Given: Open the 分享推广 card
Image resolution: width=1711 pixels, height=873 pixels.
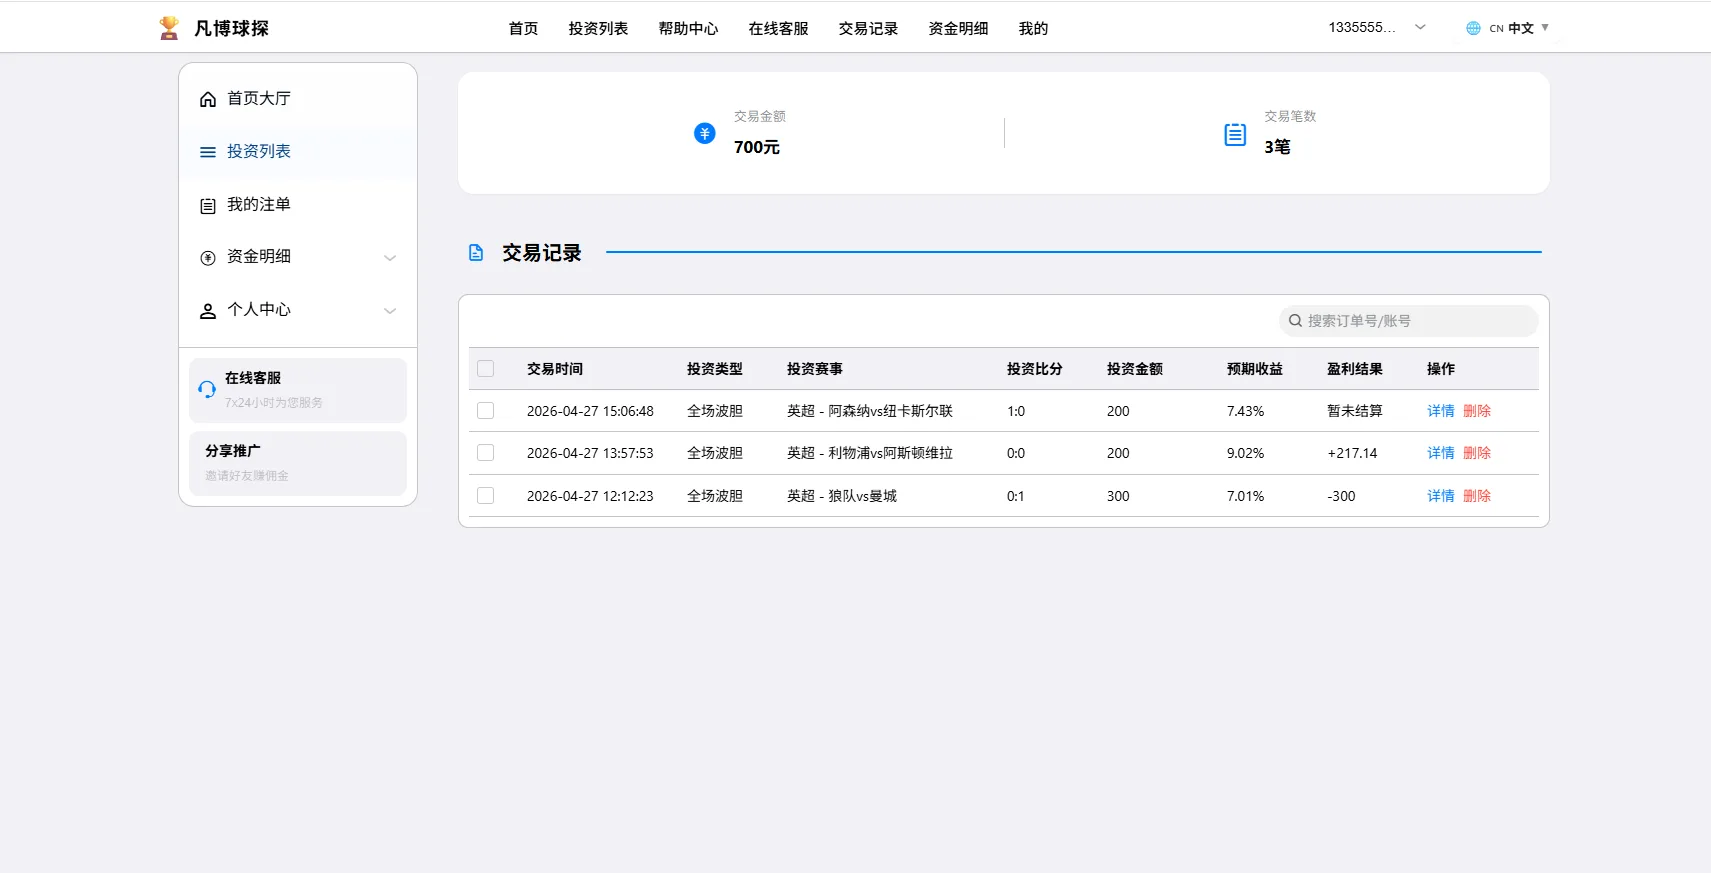Looking at the screenshot, I should [x=298, y=463].
